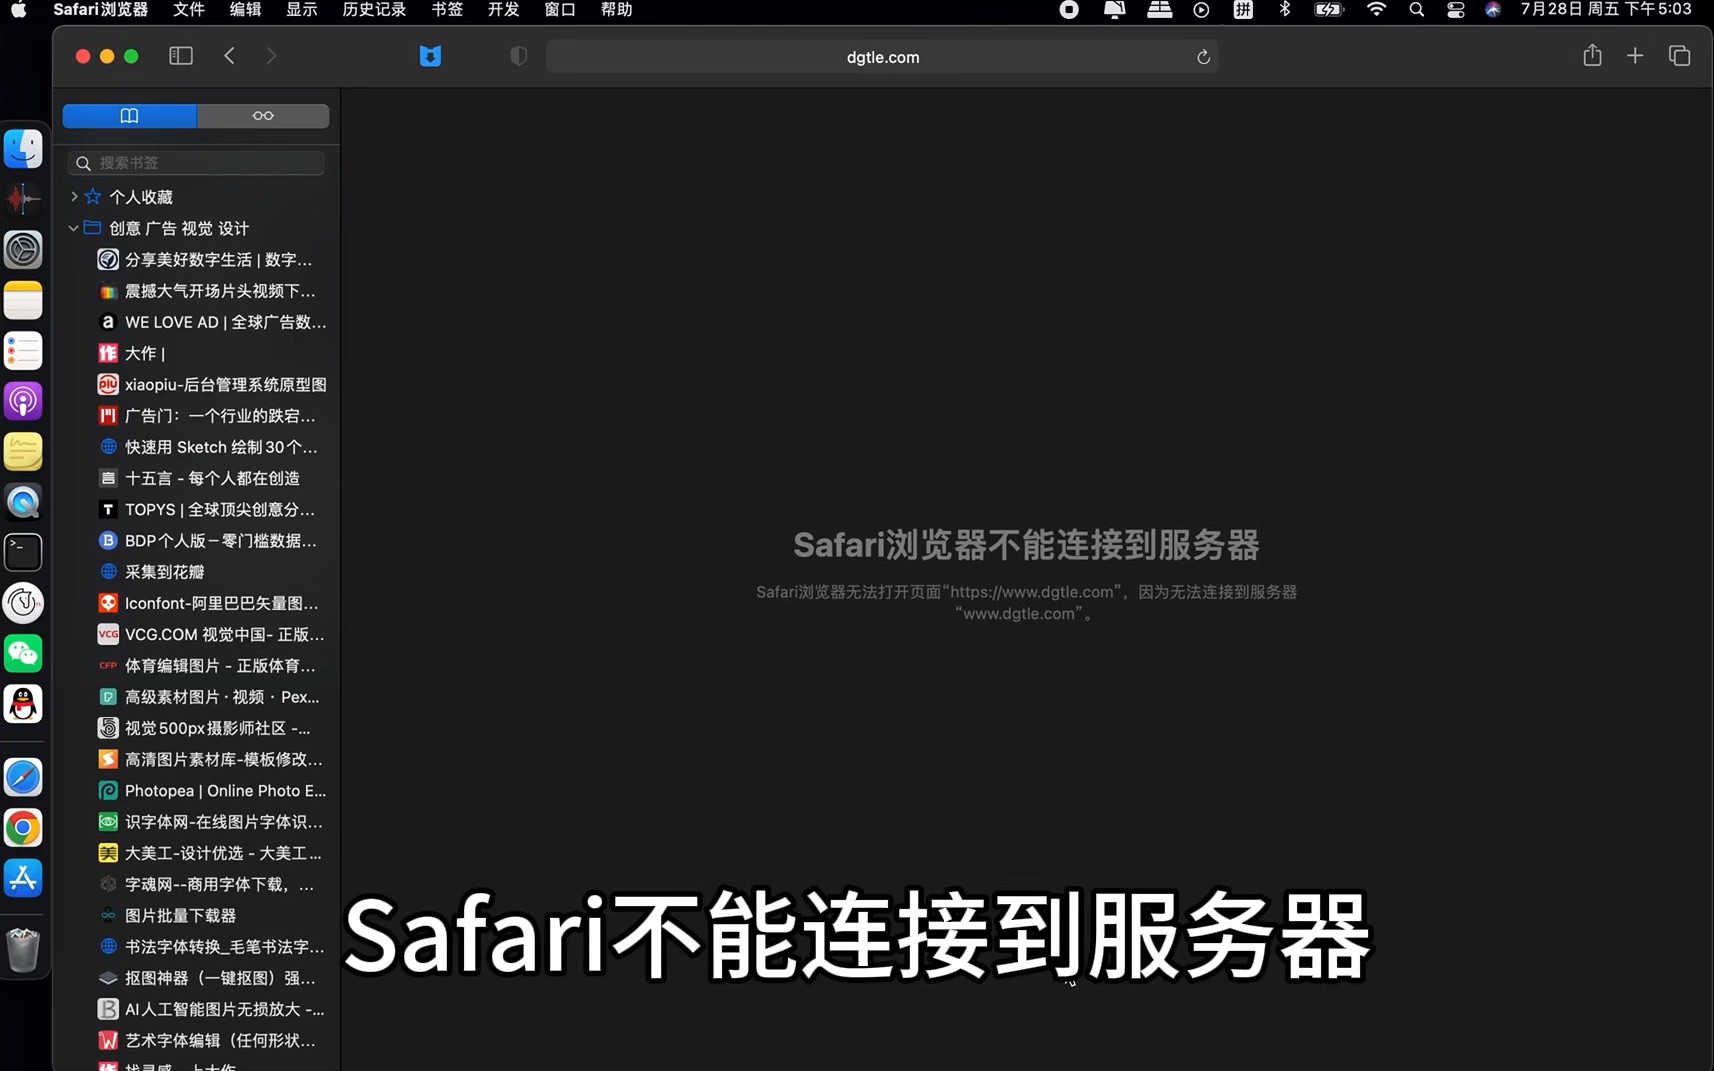1714x1071 pixels.
Task: Switch to the Reading List tab
Action: click(x=263, y=116)
